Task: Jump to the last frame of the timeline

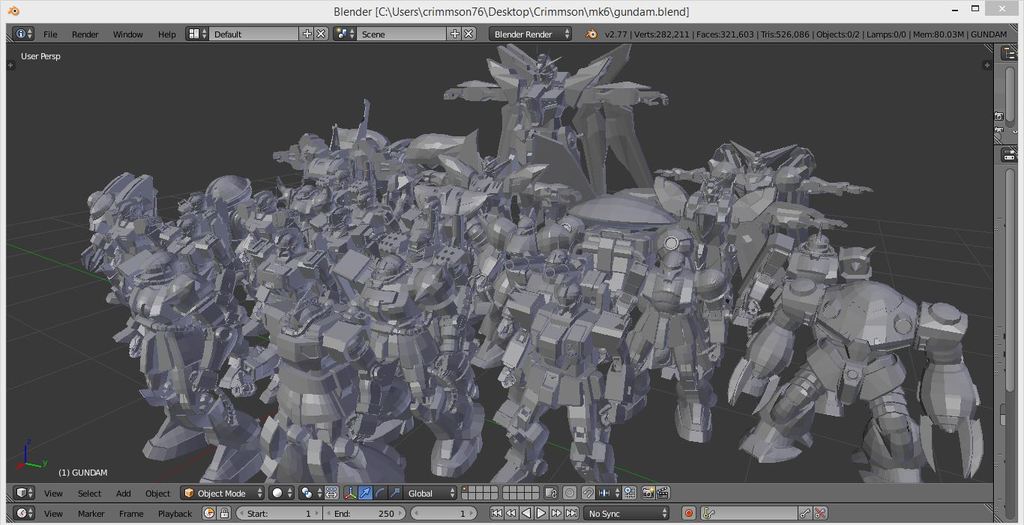Action: pos(572,513)
